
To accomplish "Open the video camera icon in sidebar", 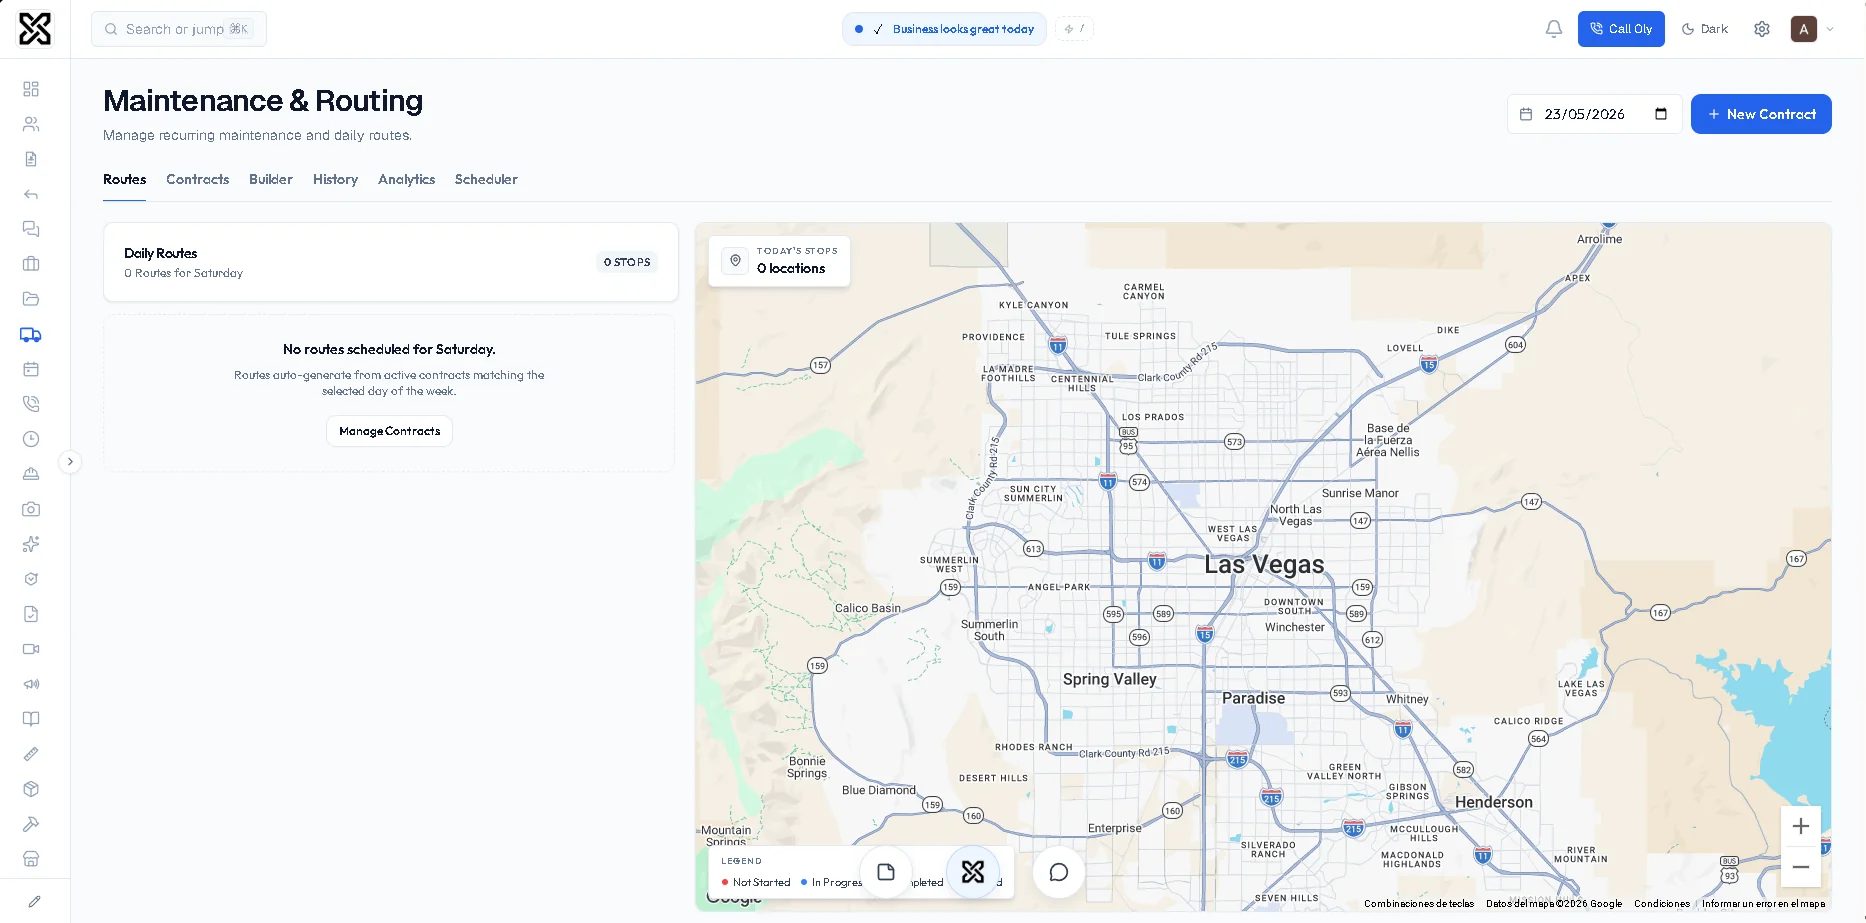I will tap(31, 649).
